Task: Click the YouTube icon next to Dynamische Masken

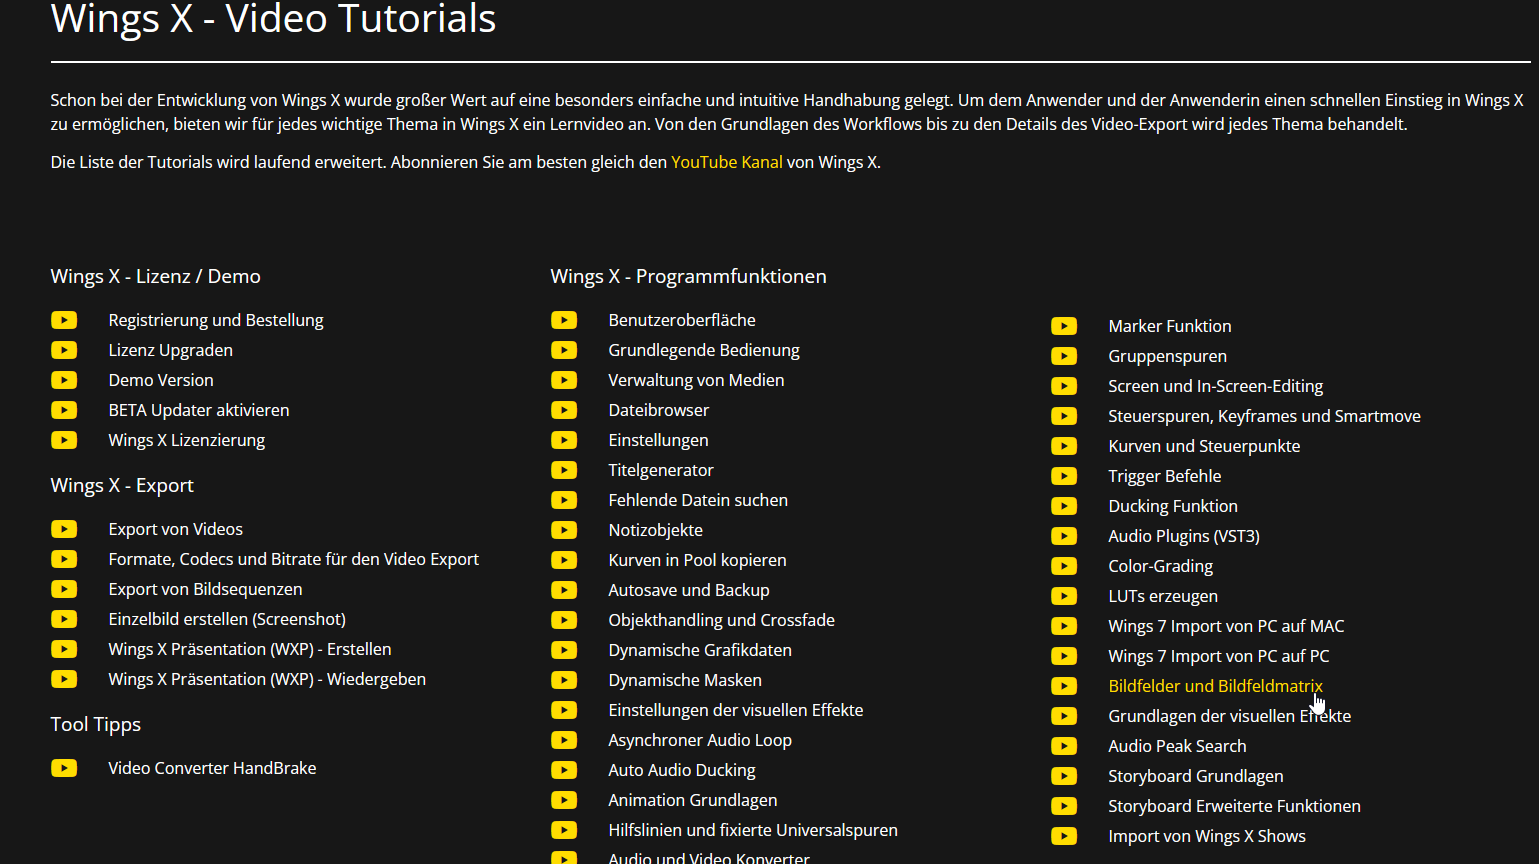Action: pos(564,680)
